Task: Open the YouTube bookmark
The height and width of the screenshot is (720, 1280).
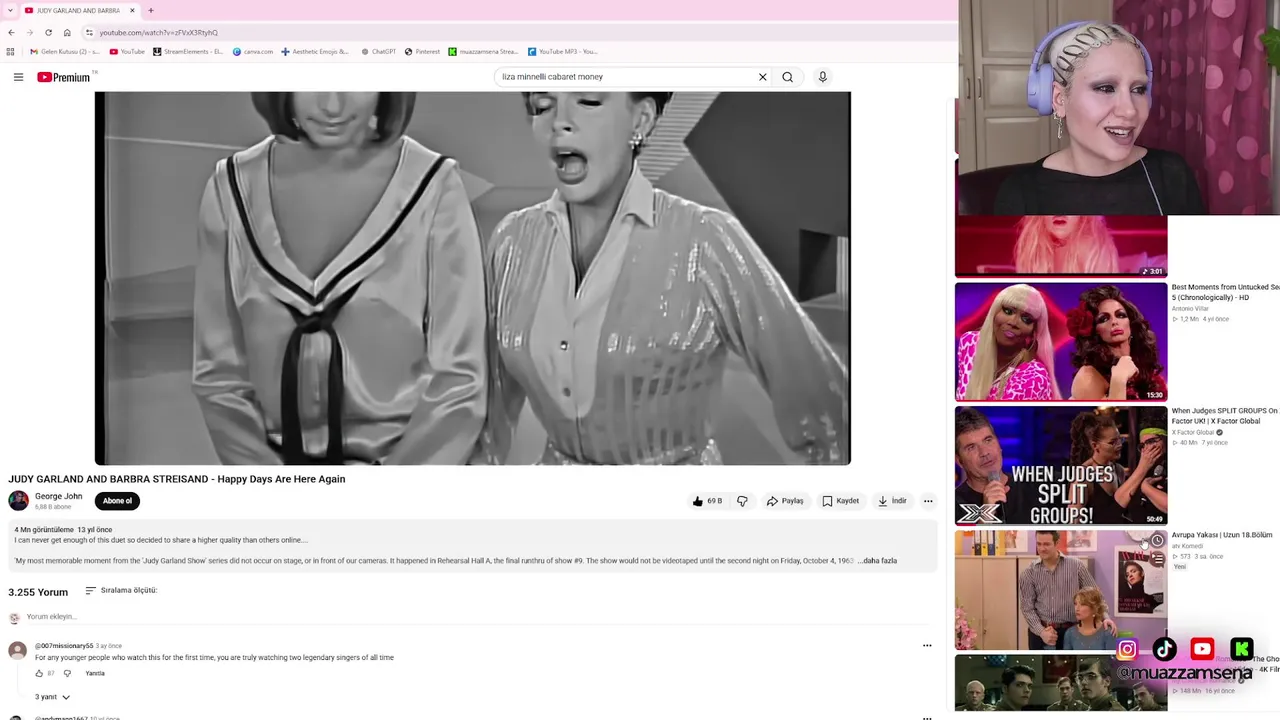Action: pos(127,52)
